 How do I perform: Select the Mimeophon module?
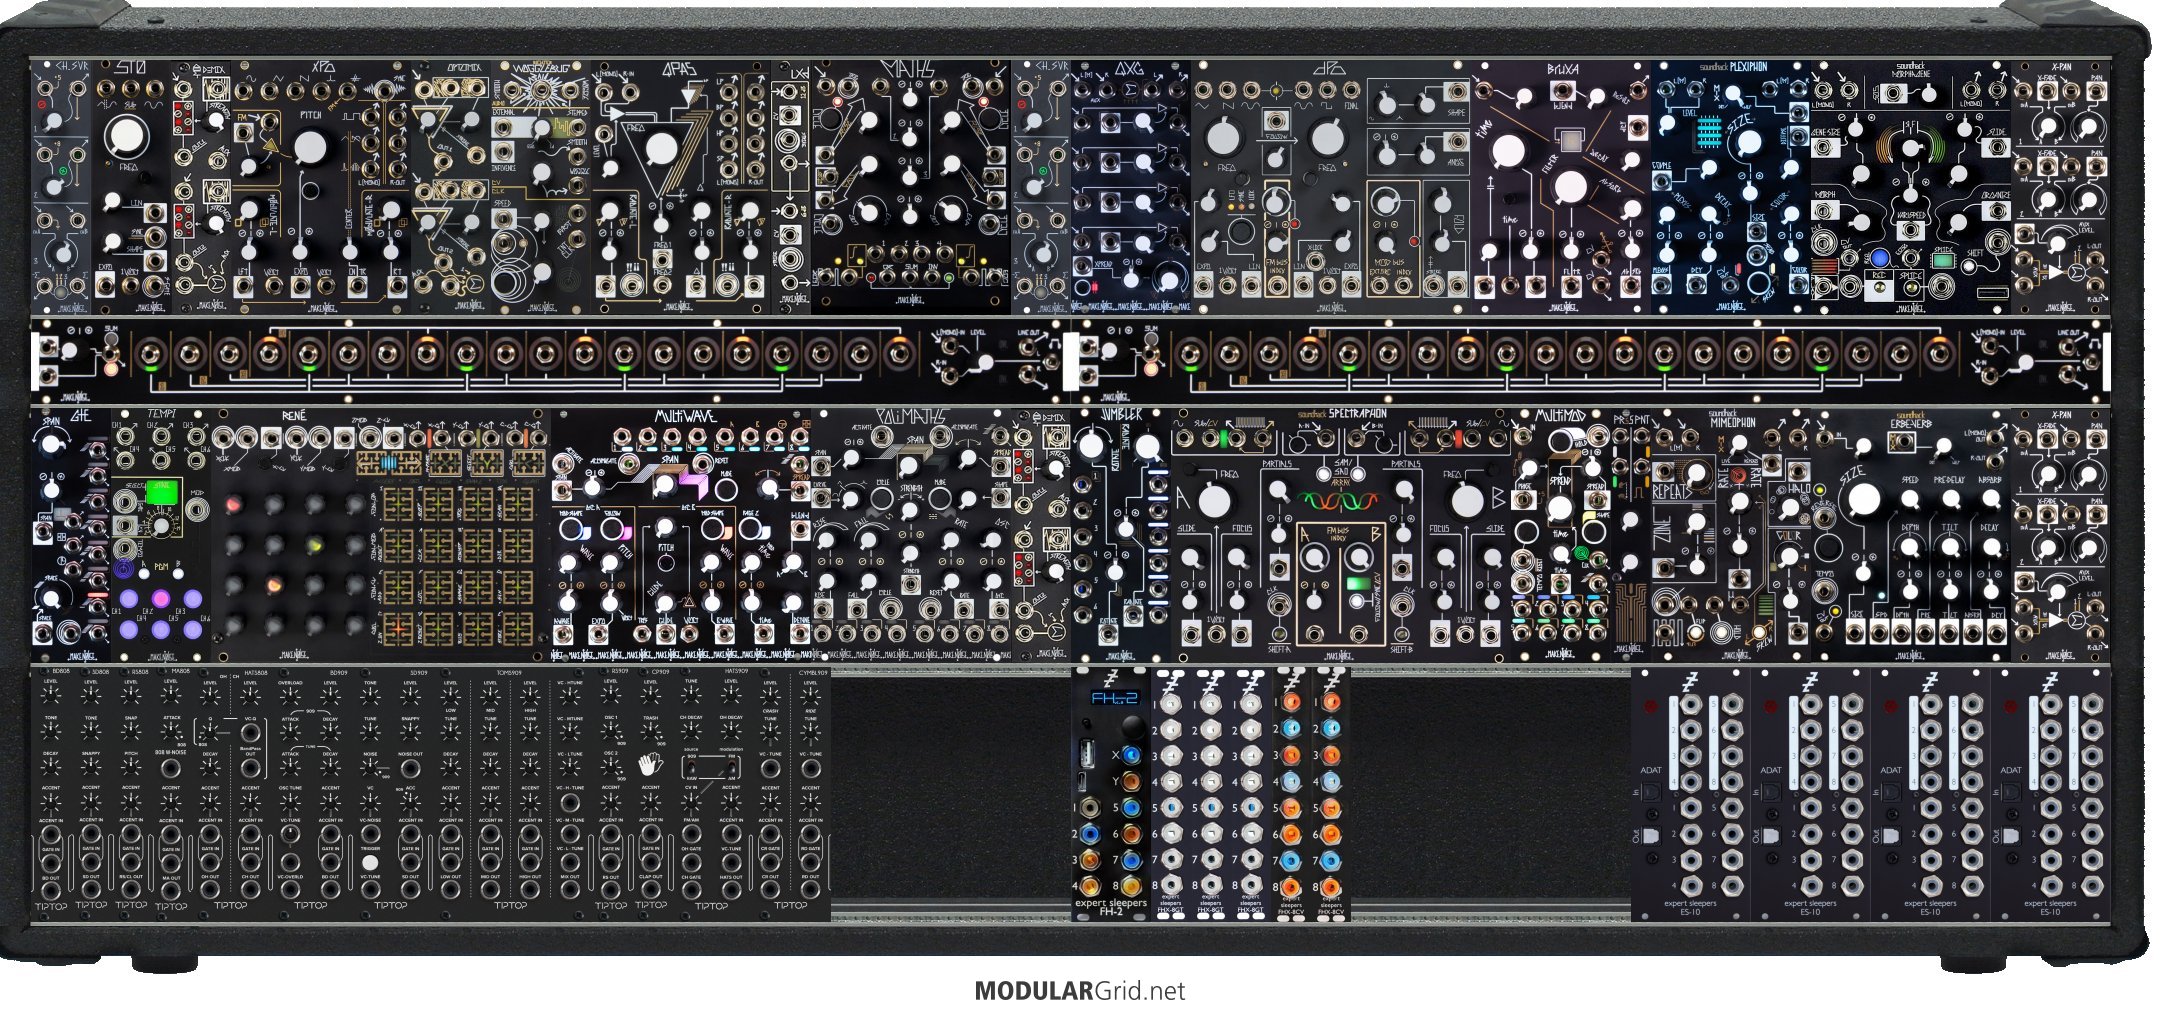point(1731,534)
